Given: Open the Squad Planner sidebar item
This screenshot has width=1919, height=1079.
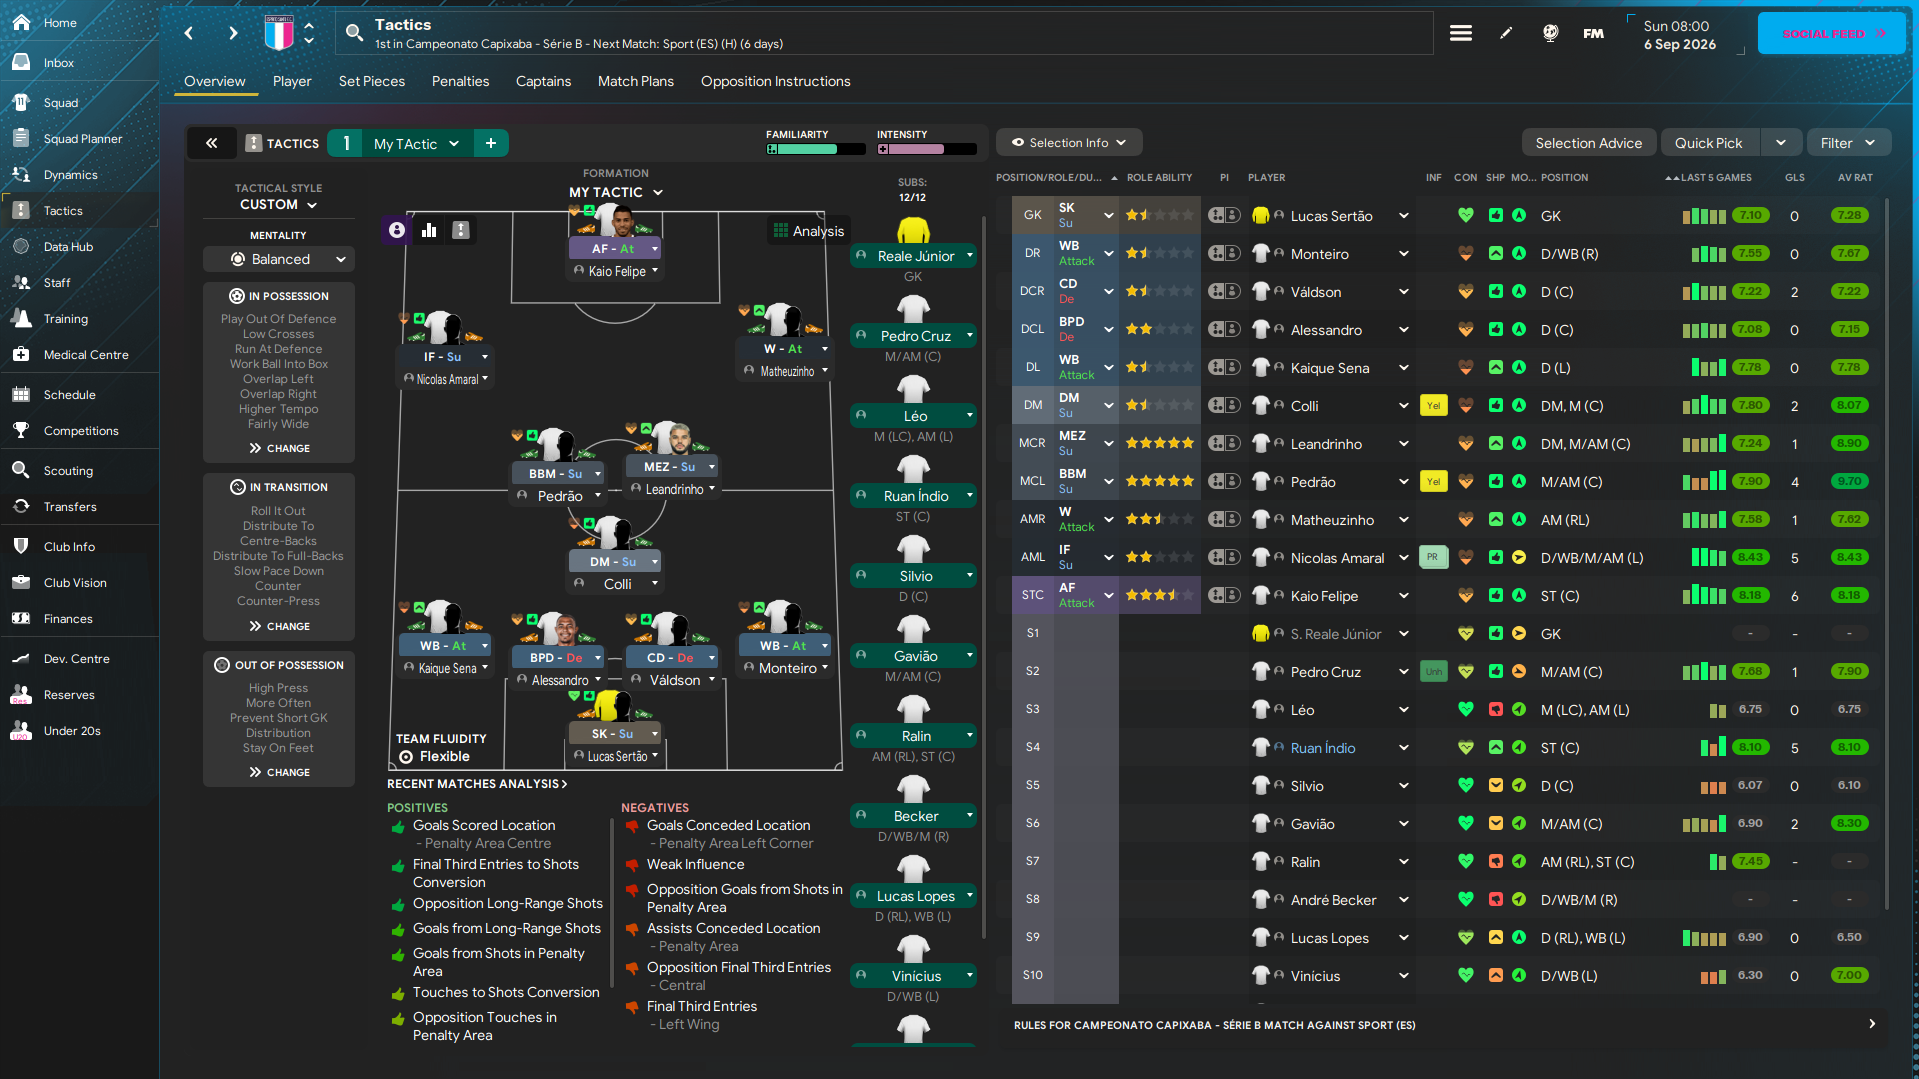Looking at the screenshot, I should click(82, 138).
